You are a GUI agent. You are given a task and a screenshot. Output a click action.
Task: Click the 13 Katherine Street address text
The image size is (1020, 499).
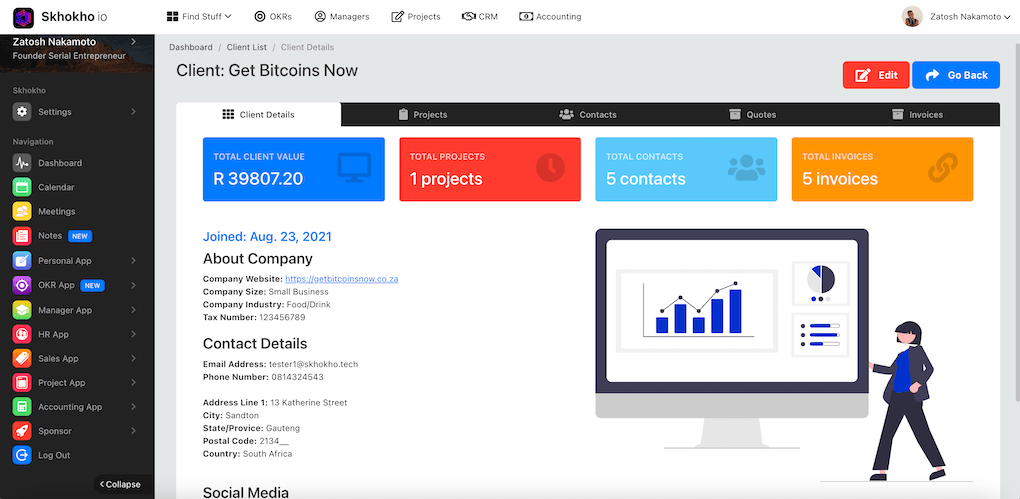(308, 403)
